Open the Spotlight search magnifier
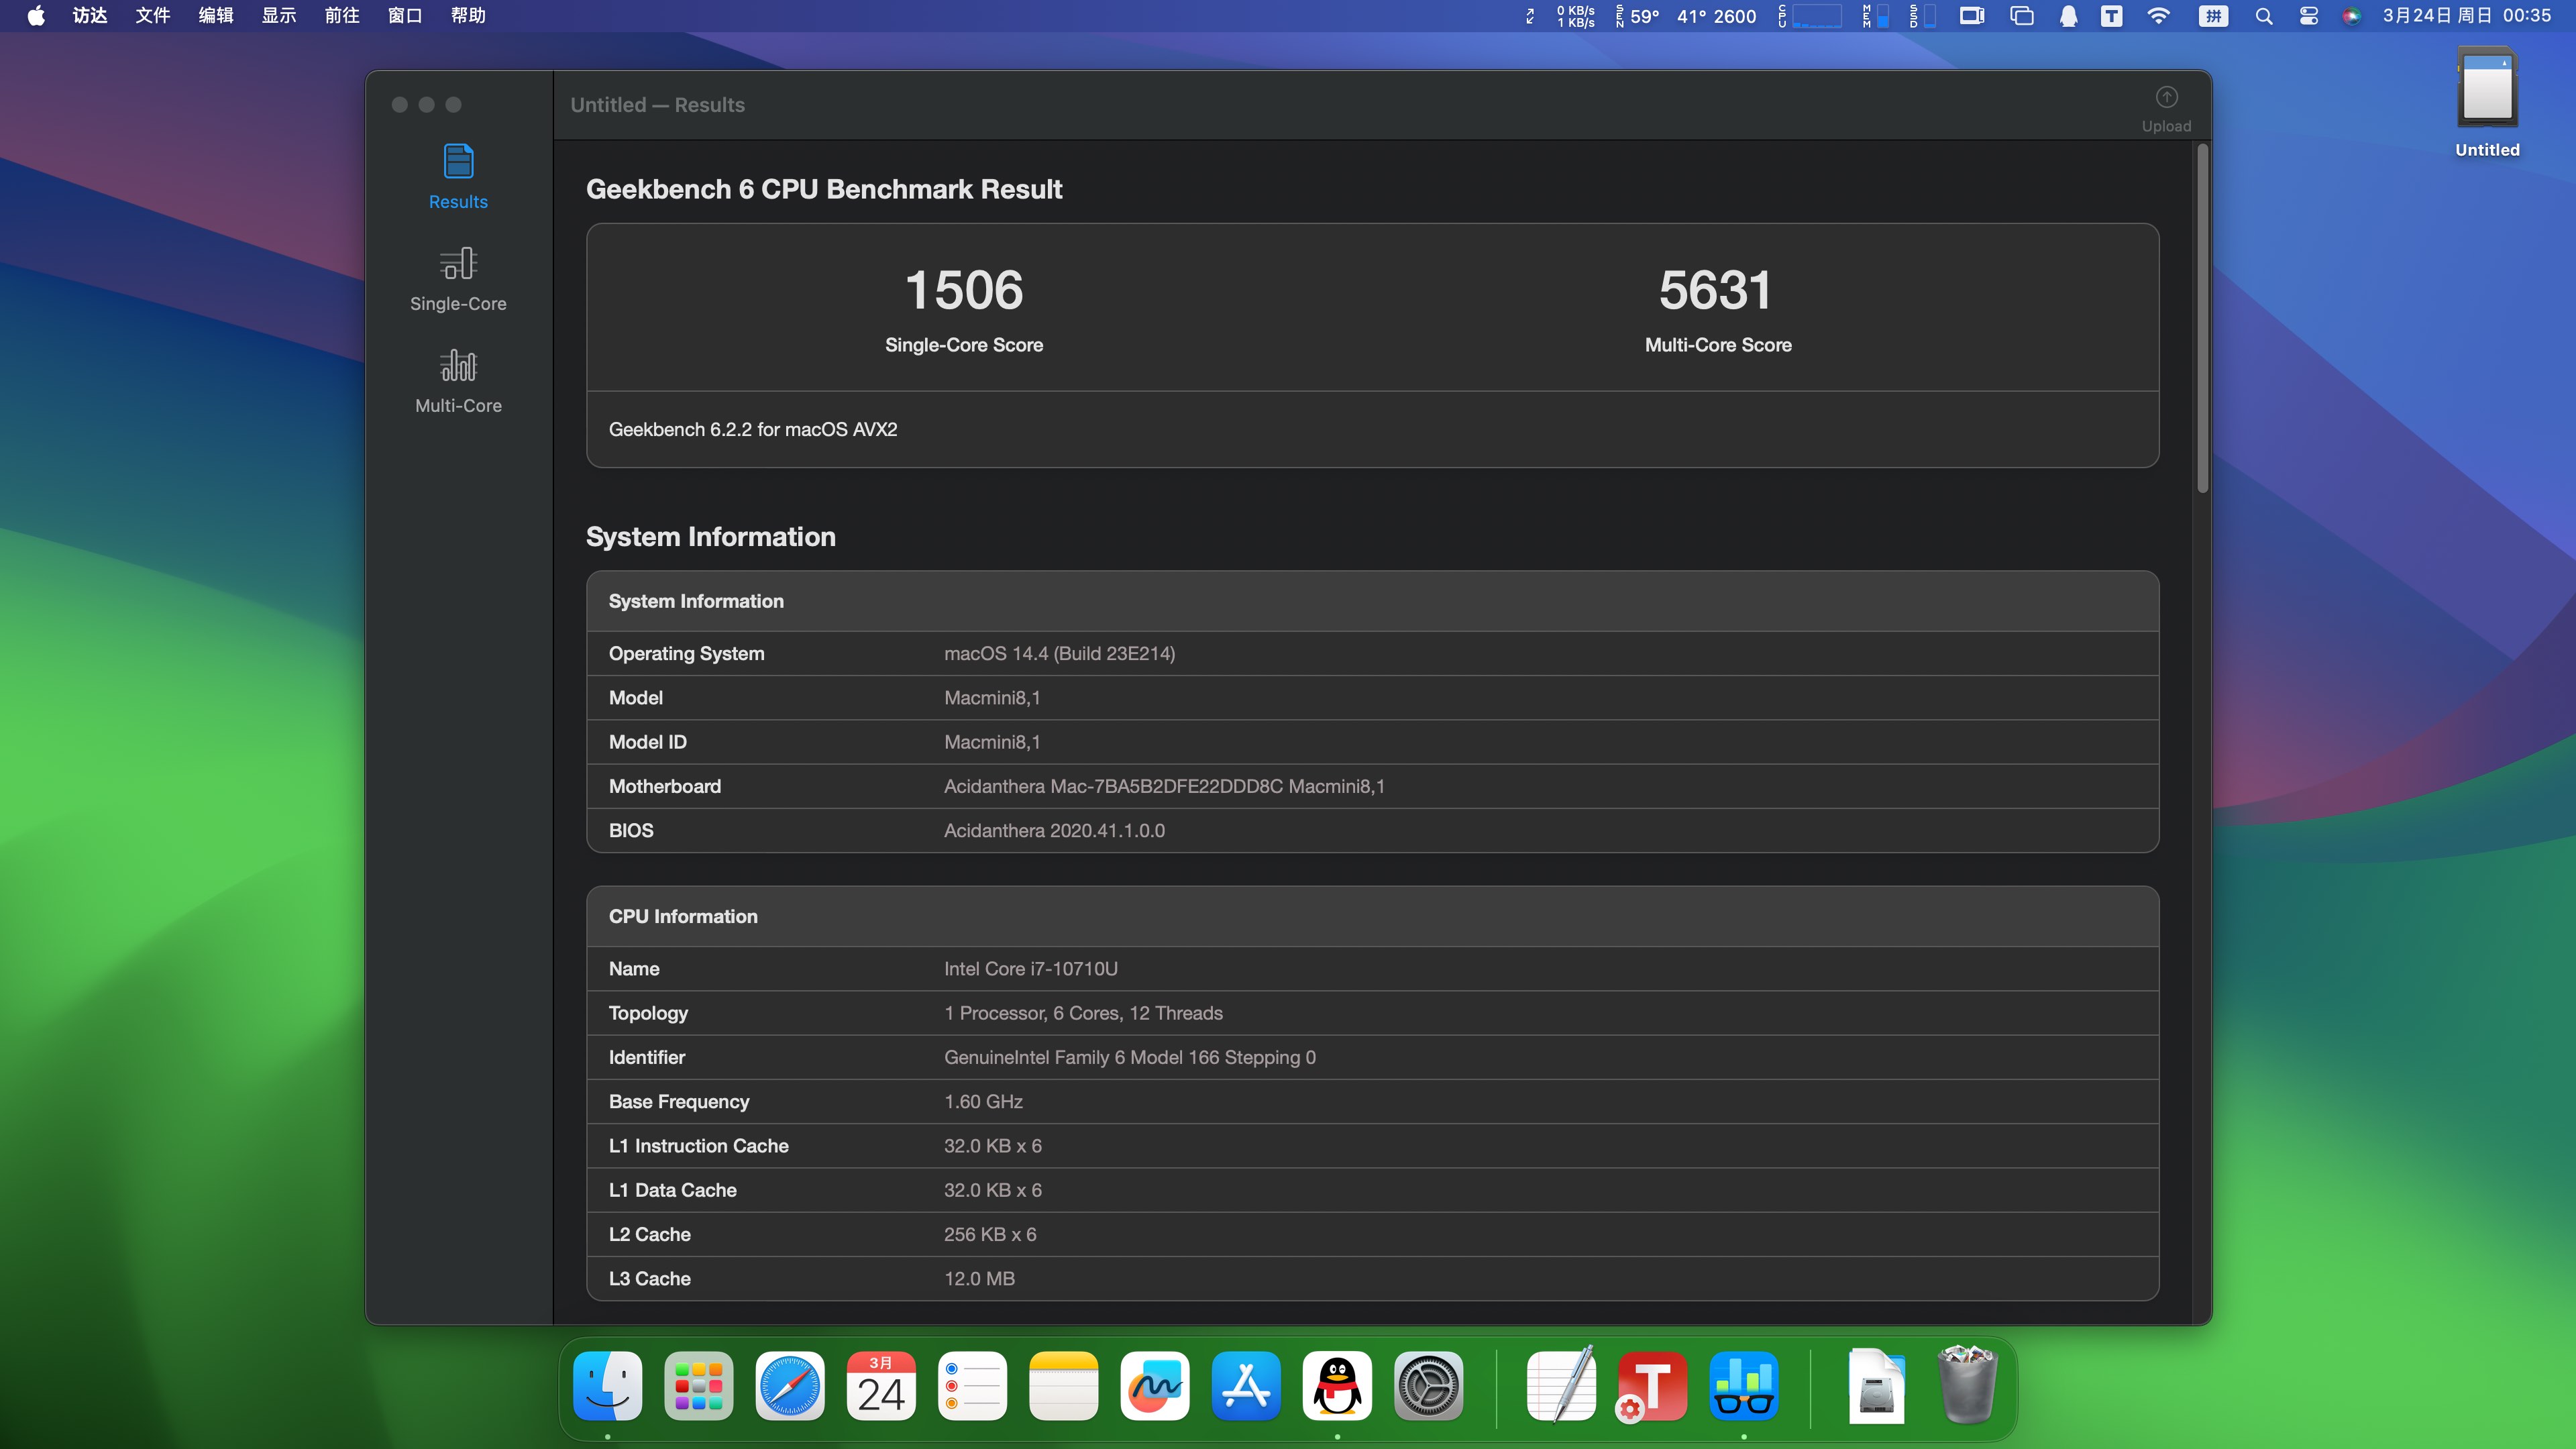2576x1449 pixels. coord(2263,16)
